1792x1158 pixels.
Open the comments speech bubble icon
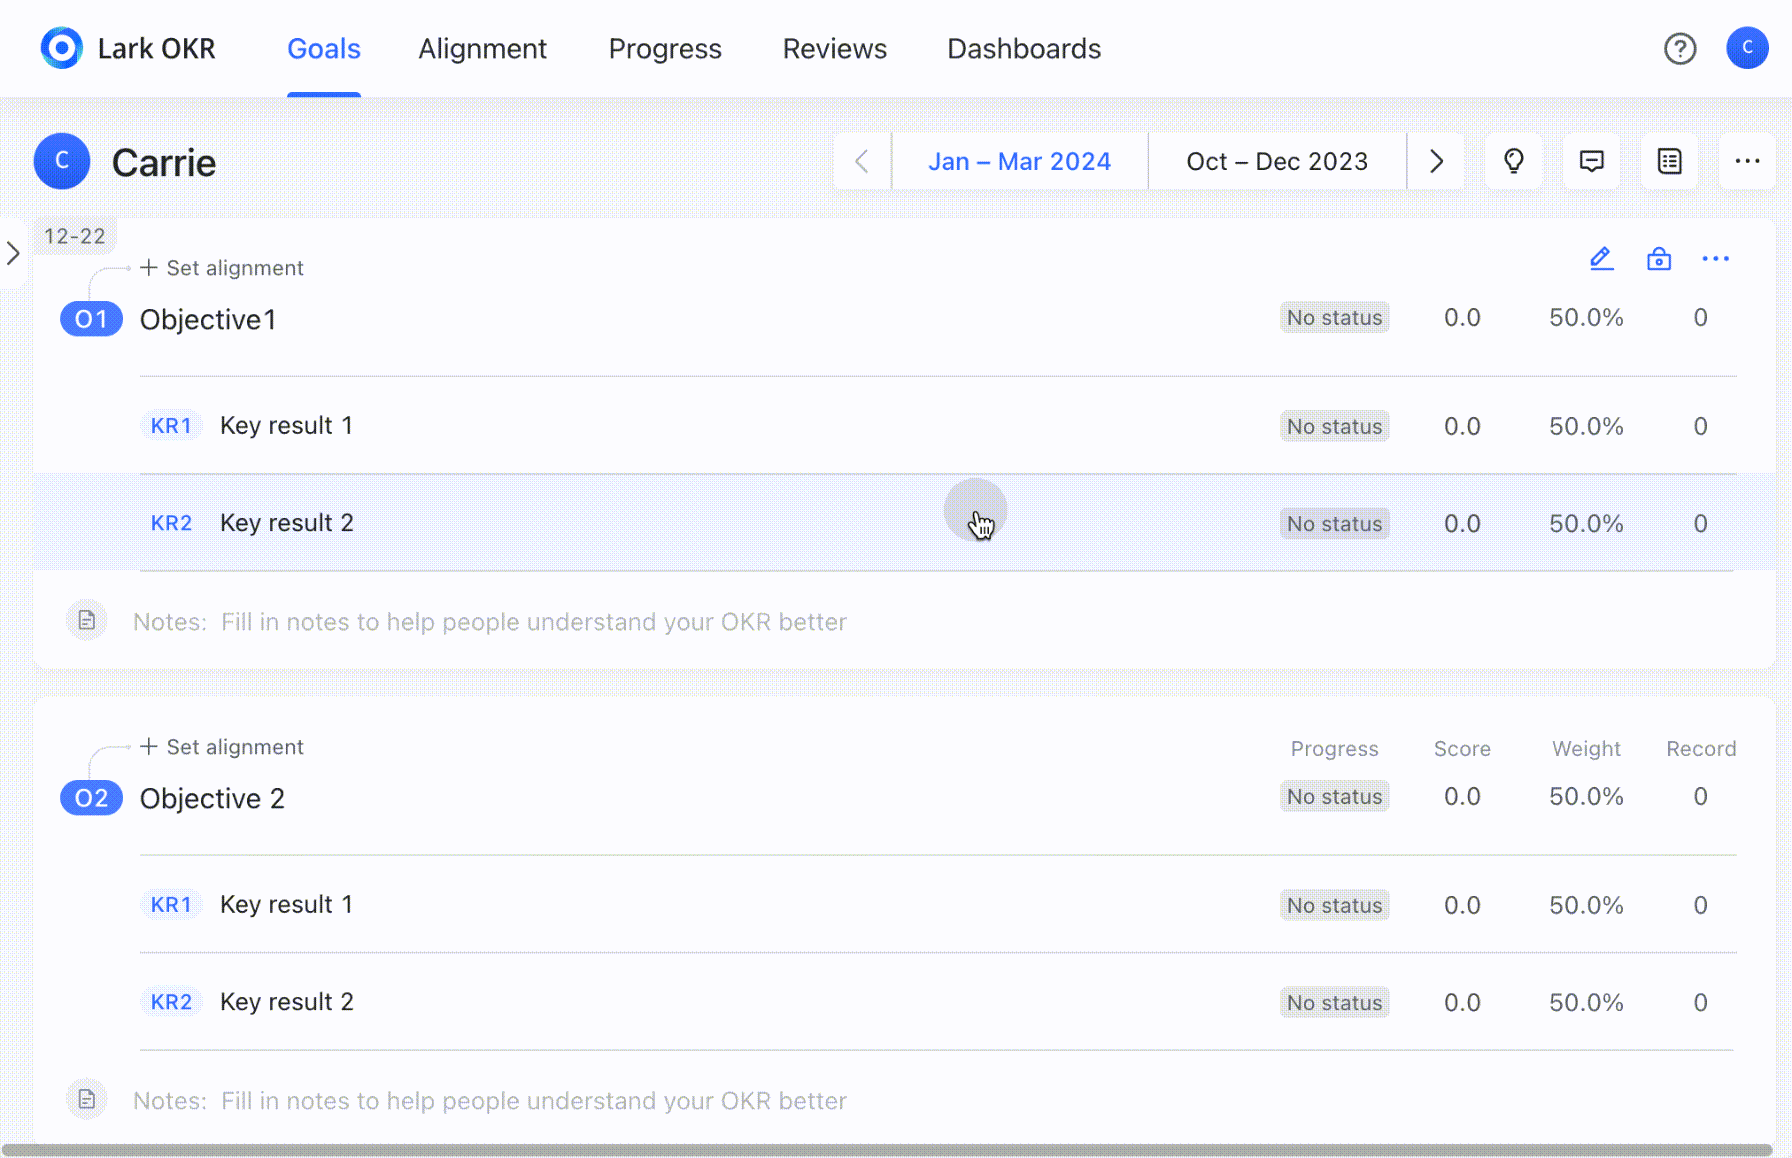1591,161
